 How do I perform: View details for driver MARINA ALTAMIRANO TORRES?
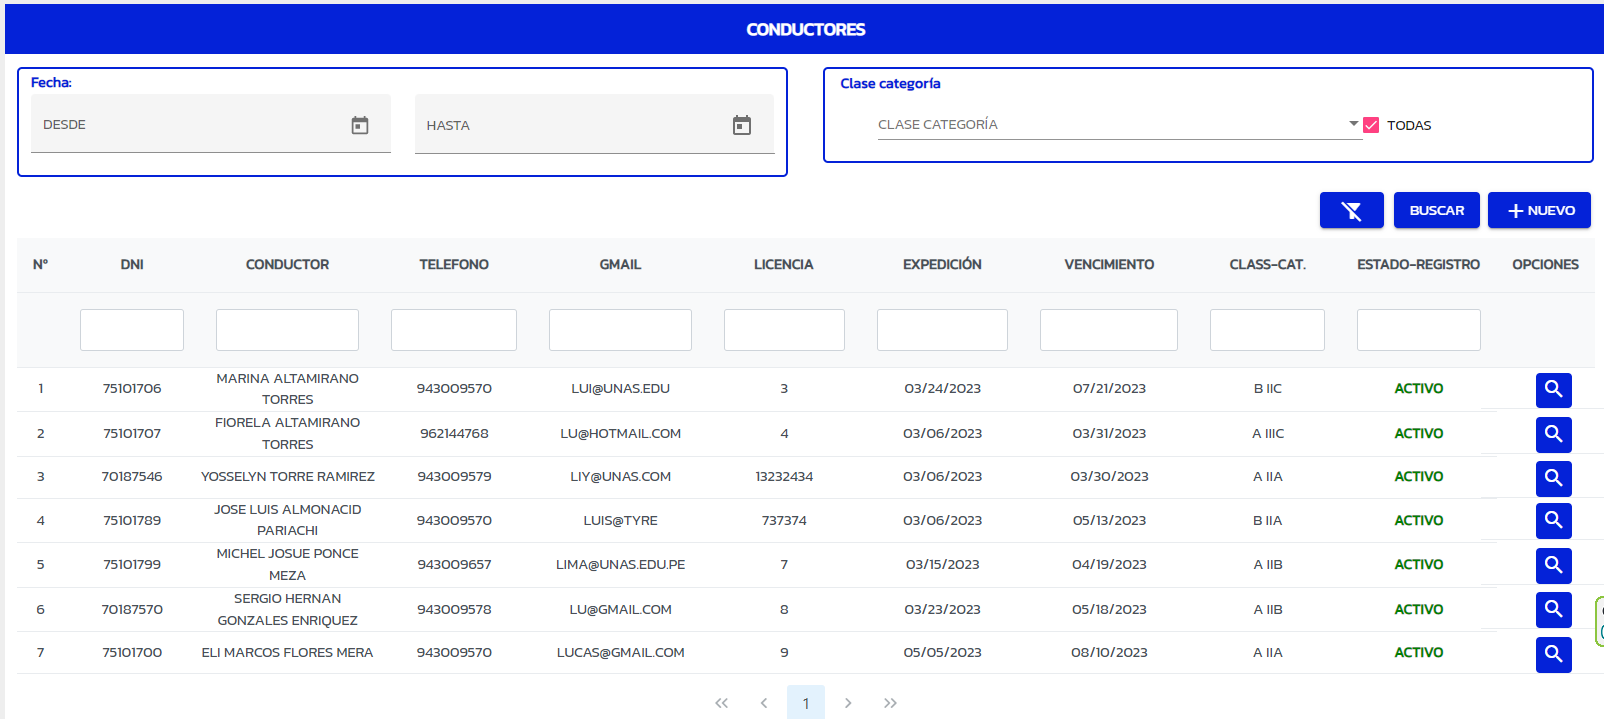pos(1553,389)
